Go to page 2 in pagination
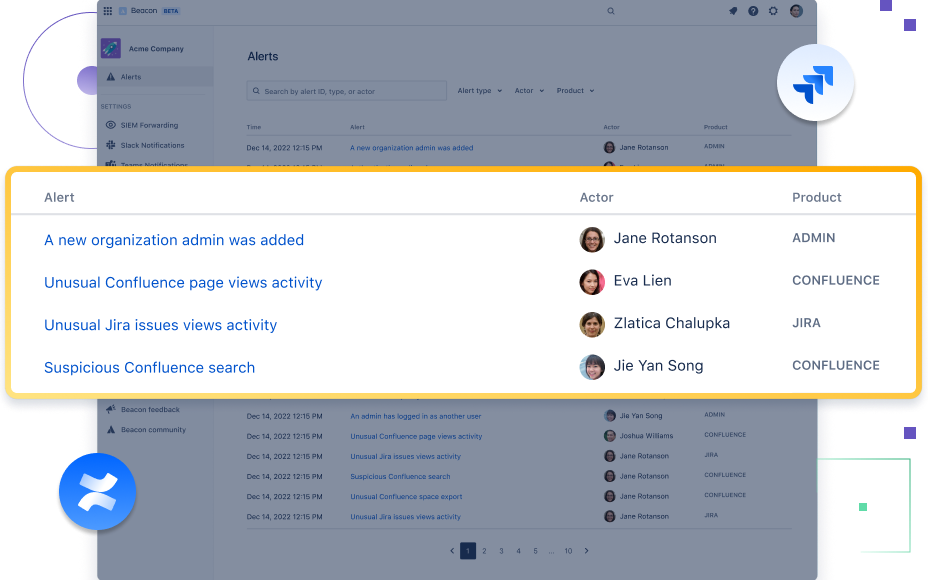This screenshot has width=928, height=580. (x=484, y=550)
